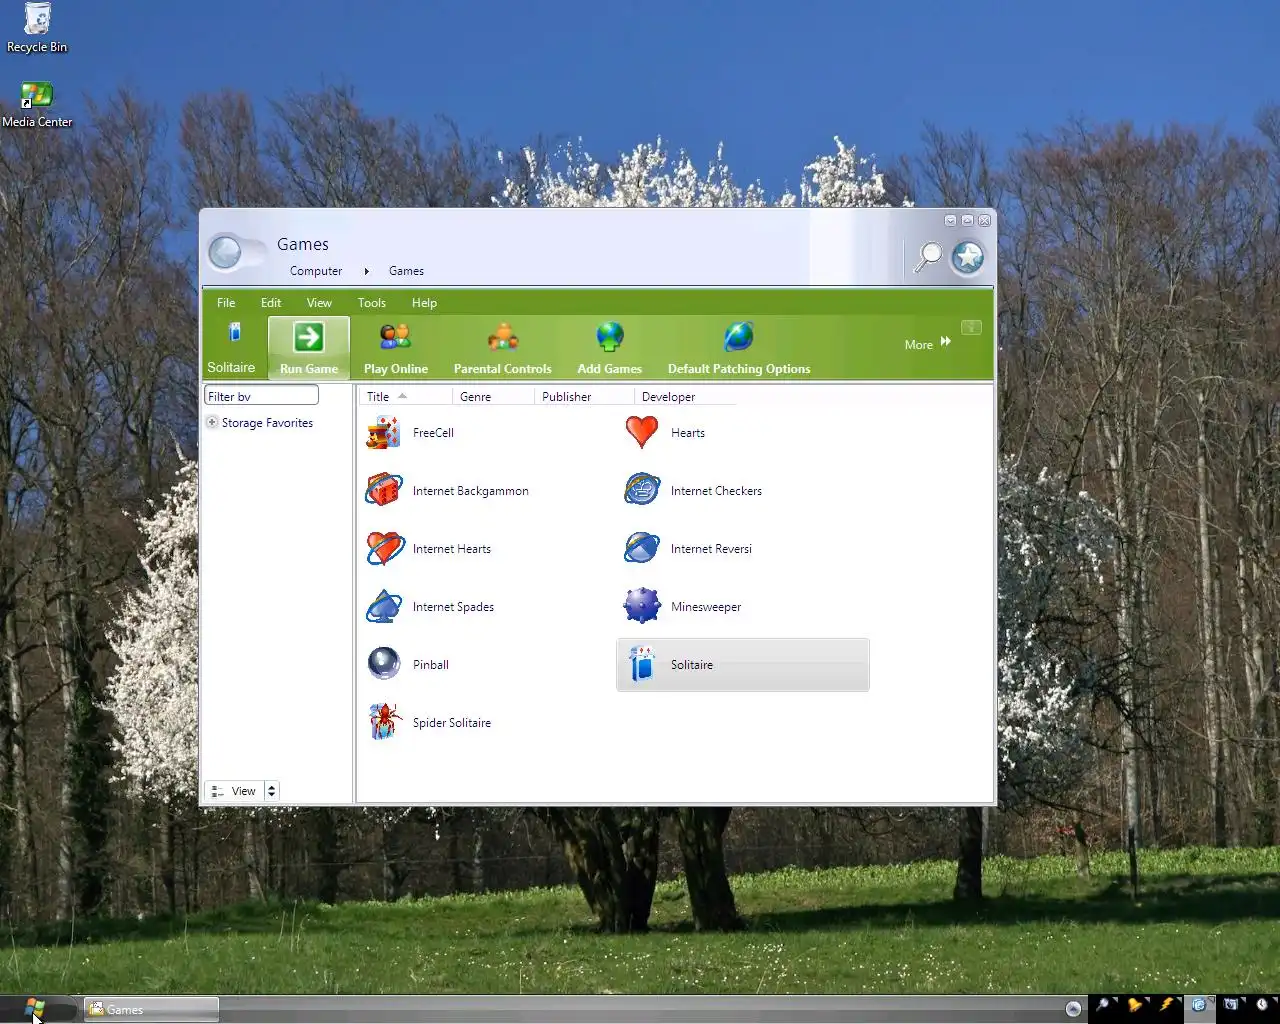Image resolution: width=1280 pixels, height=1024 pixels.
Task: Open the Recycle Bin desktop icon
Action: (37, 28)
